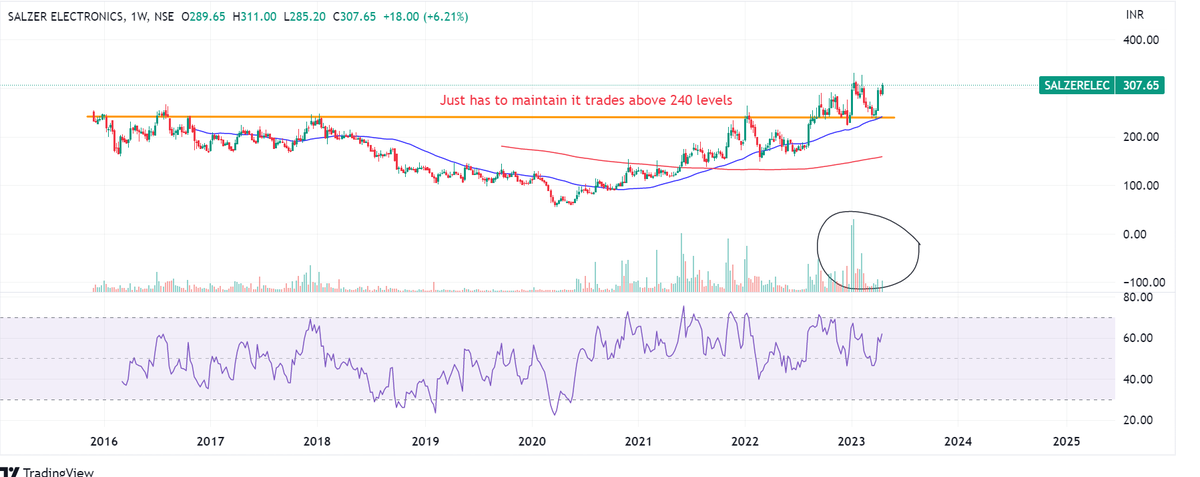
Task: Click the 2020 time axis label
Action: (x=531, y=441)
